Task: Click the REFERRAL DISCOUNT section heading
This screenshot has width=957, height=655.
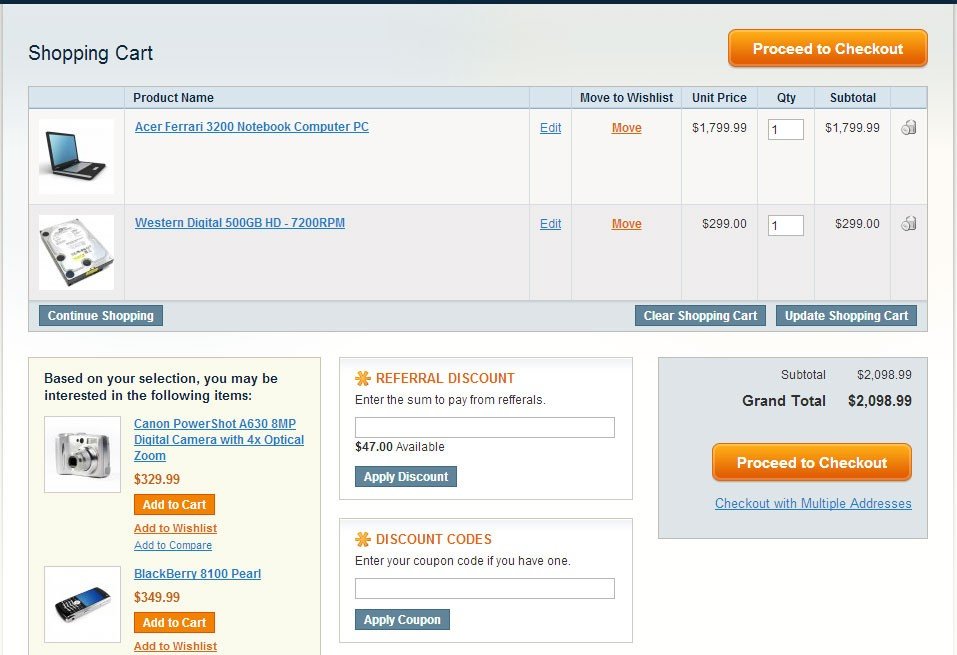Action: pos(445,378)
